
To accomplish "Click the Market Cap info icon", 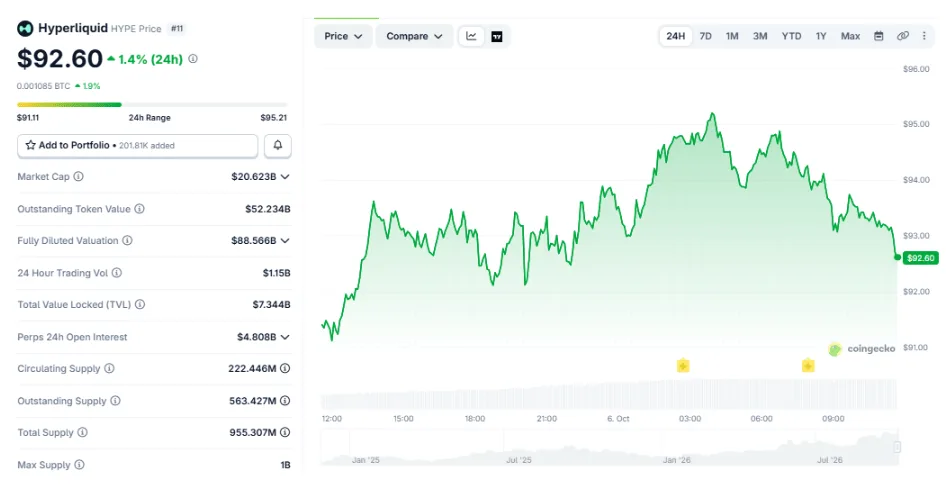I will pos(78,177).
